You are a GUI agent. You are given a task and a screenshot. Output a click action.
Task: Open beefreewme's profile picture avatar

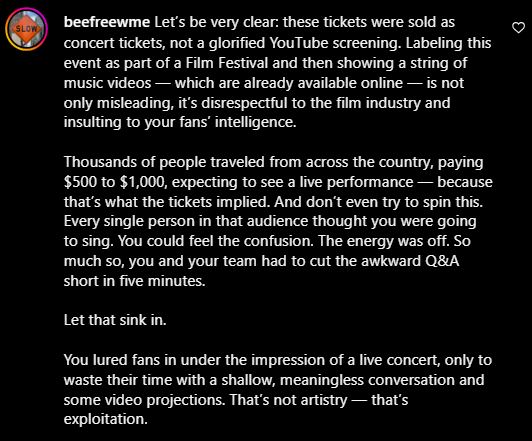(x=26, y=29)
